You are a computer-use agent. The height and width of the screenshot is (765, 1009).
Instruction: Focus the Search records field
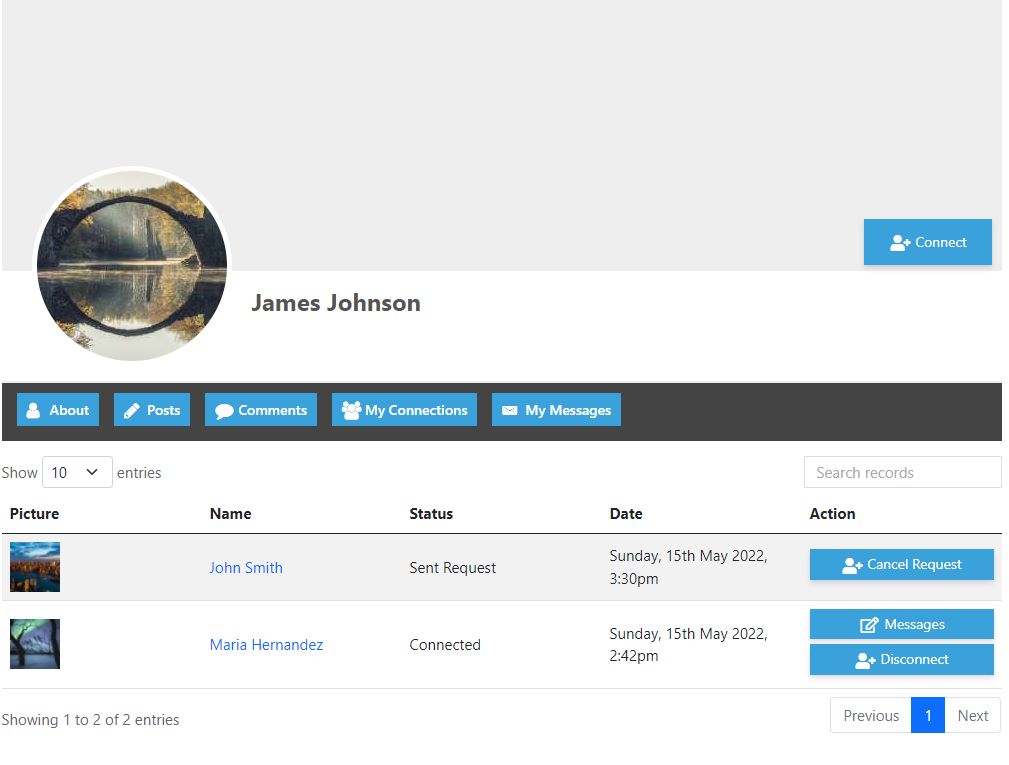(x=902, y=472)
